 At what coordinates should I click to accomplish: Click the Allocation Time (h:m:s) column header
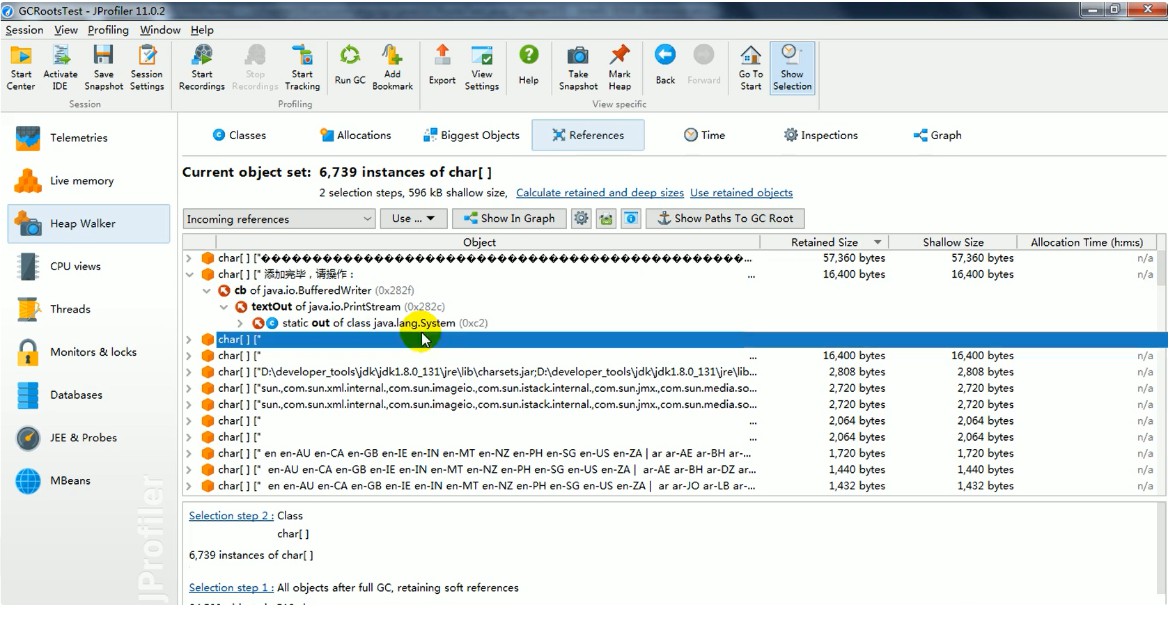click(x=1086, y=242)
